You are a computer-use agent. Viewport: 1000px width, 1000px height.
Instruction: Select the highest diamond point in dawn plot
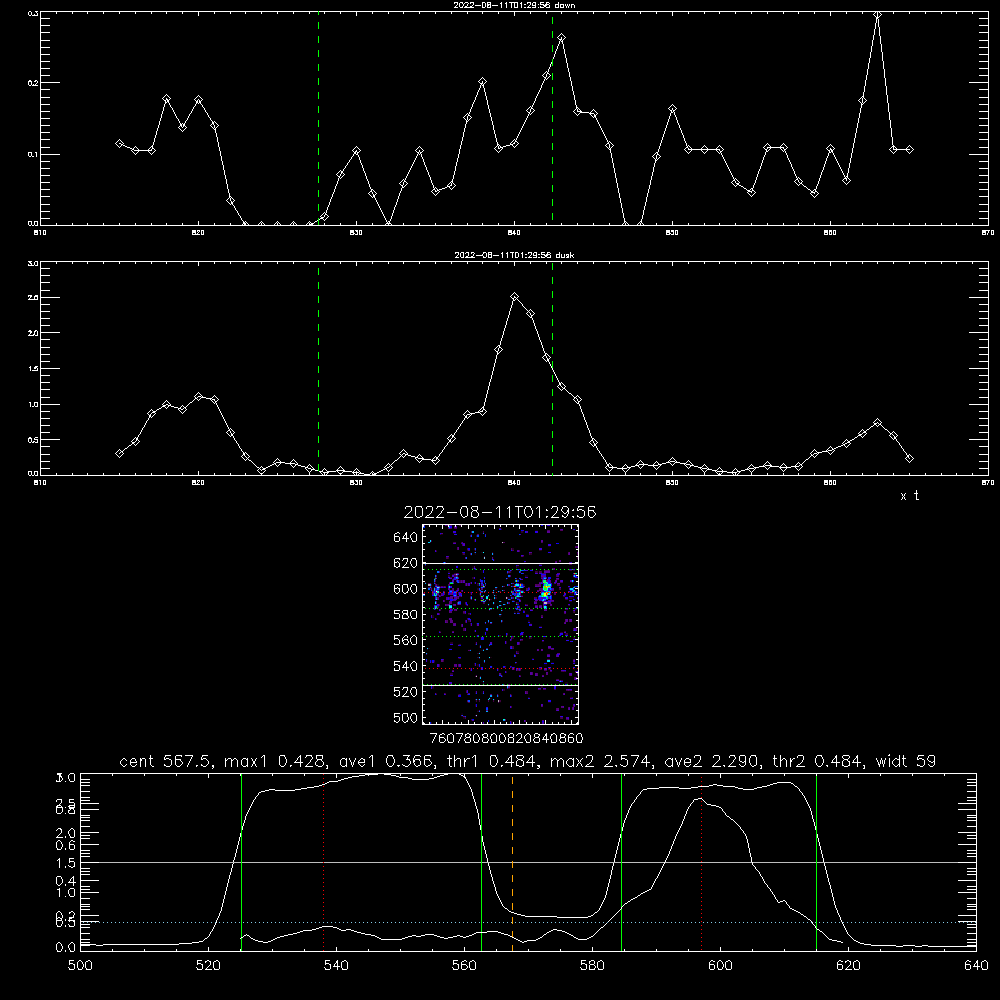pos(878,15)
